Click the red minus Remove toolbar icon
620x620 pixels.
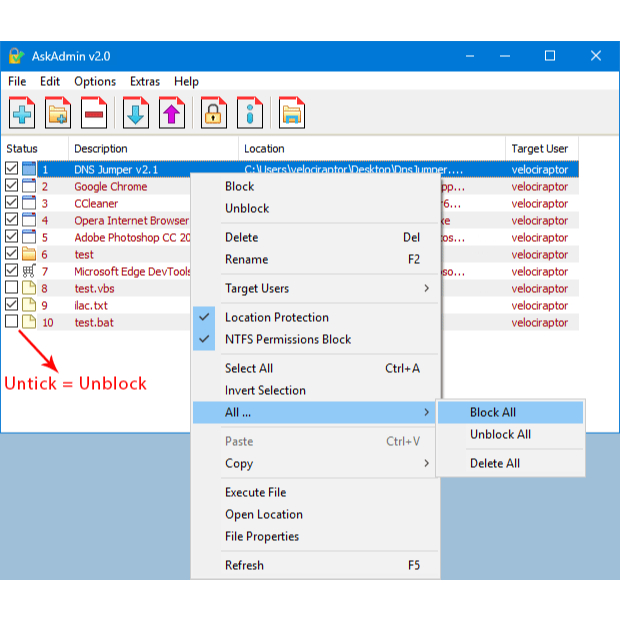94,113
